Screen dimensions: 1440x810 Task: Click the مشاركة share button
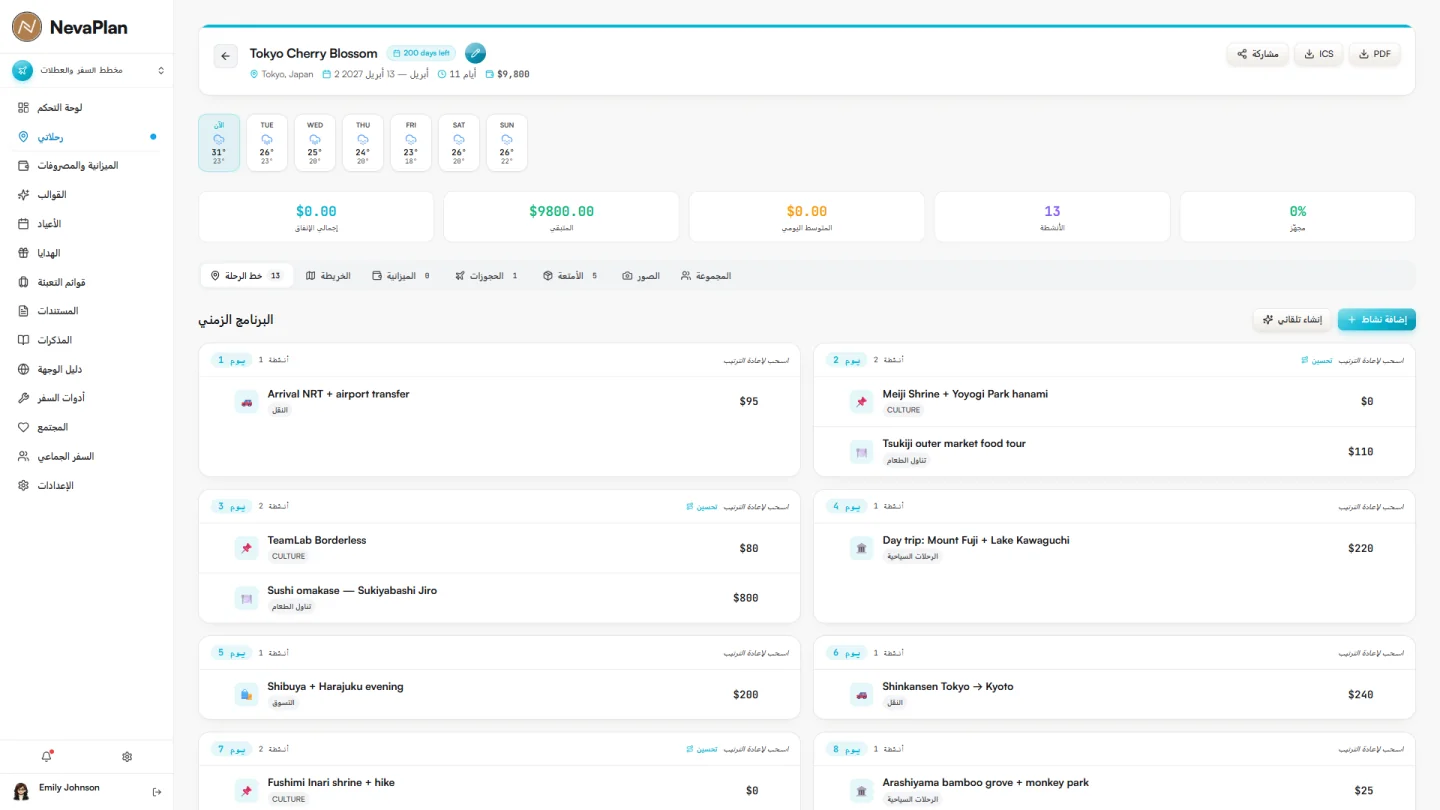coord(1257,54)
